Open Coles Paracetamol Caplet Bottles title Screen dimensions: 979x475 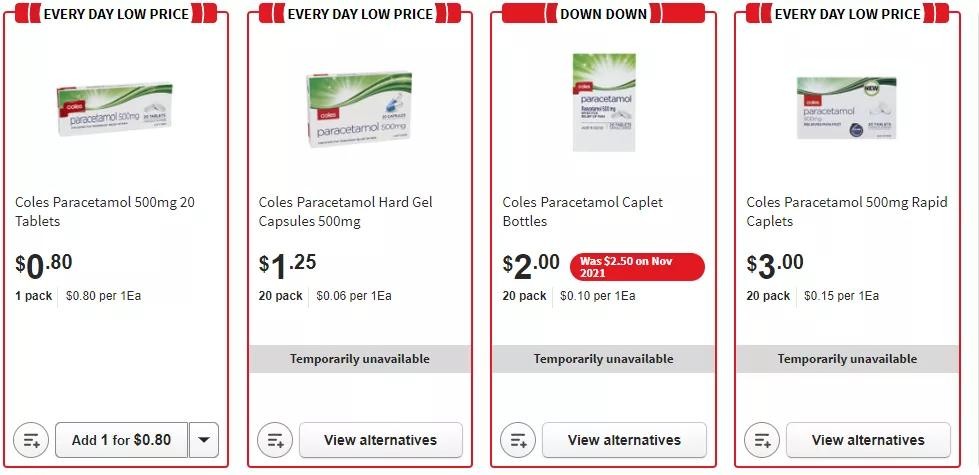(582, 211)
